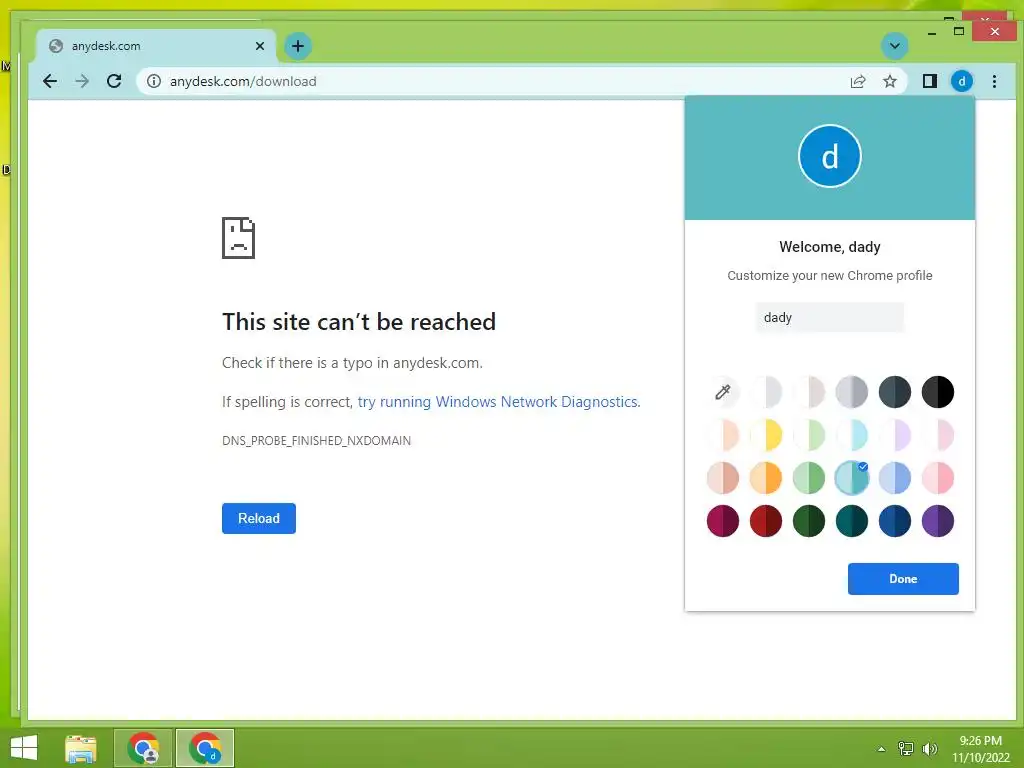This screenshot has width=1024, height=768.
Task: Choose the pale lavender theme swatch
Action: [895, 435]
